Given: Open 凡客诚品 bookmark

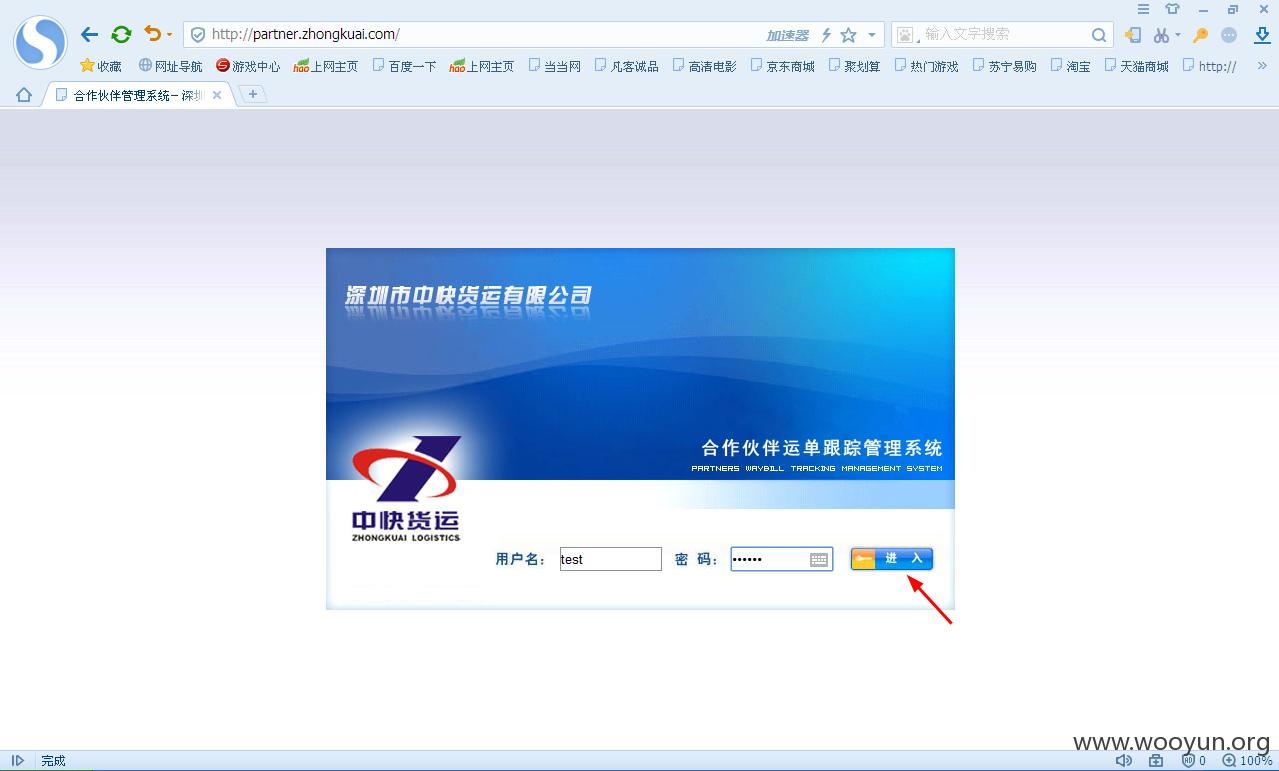Looking at the screenshot, I should pyautogui.click(x=627, y=66).
